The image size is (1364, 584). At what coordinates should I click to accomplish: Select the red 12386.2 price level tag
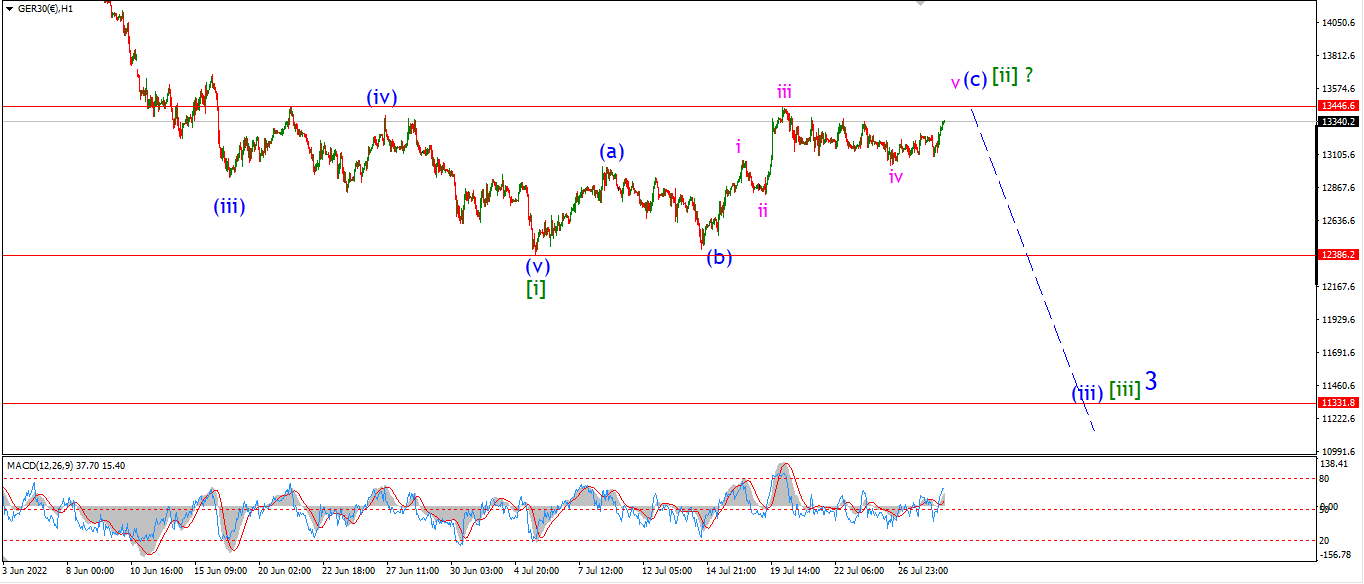[x=1338, y=255]
